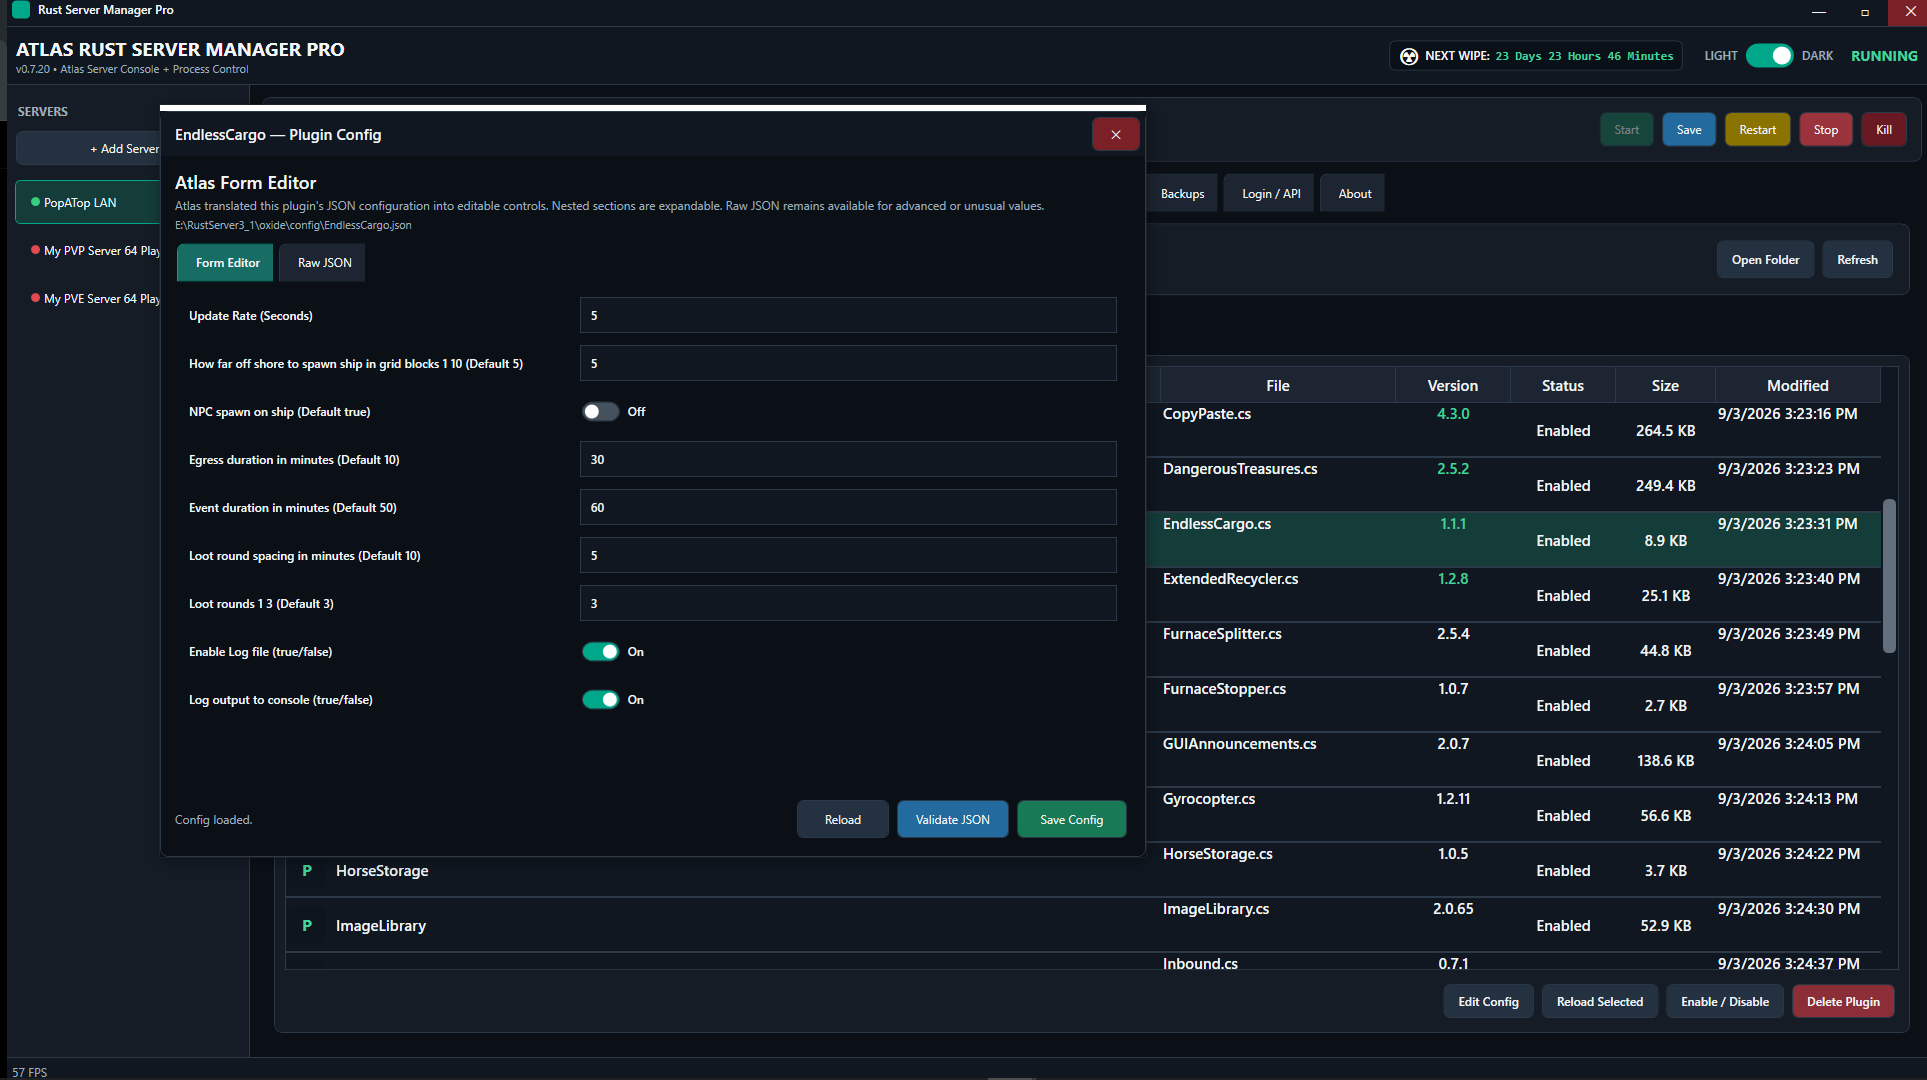Toggle Light/Dark theme switch
Viewport: 1927px width, 1080px height.
1769,56
